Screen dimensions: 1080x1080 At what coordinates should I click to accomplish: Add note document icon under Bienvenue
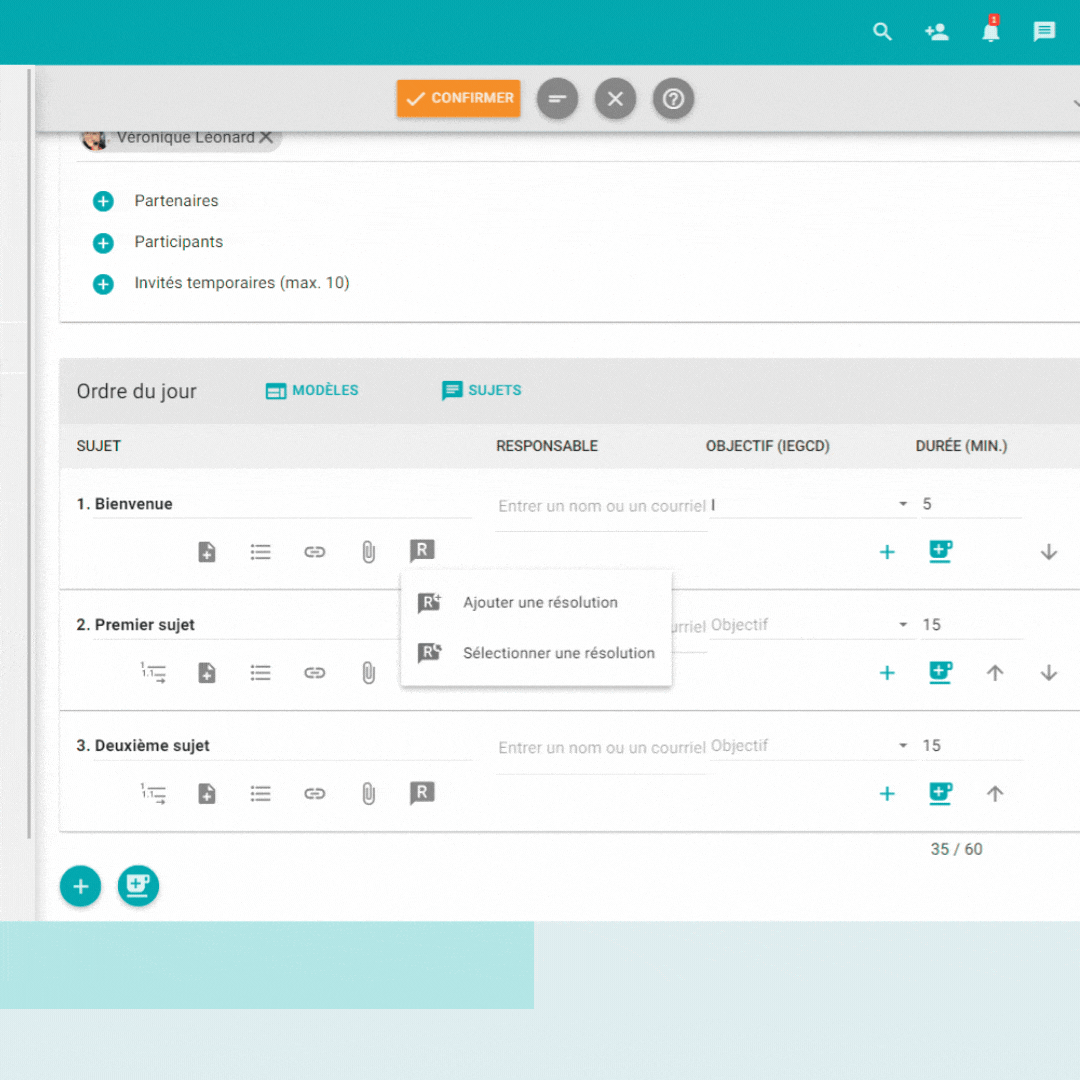click(x=207, y=552)
